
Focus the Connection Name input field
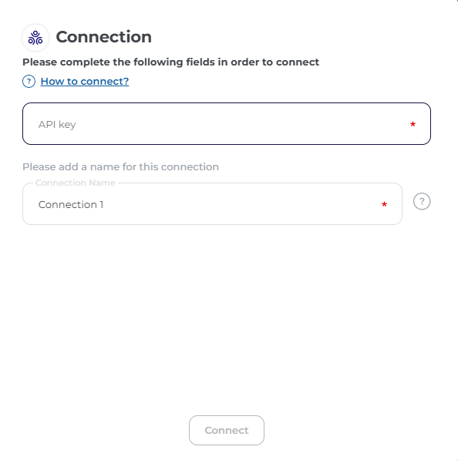click(x=212, y=204)
